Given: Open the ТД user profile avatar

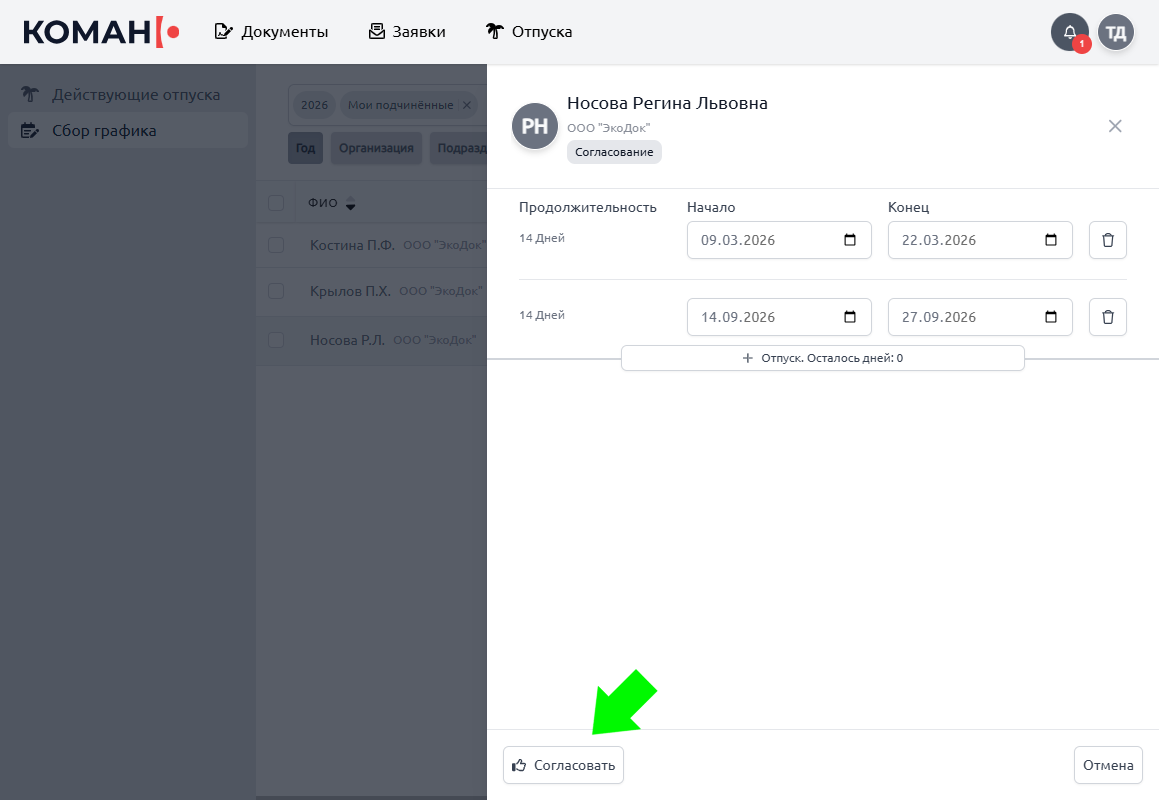Looking at the screenshot, I should click(x=1115, y=32).
